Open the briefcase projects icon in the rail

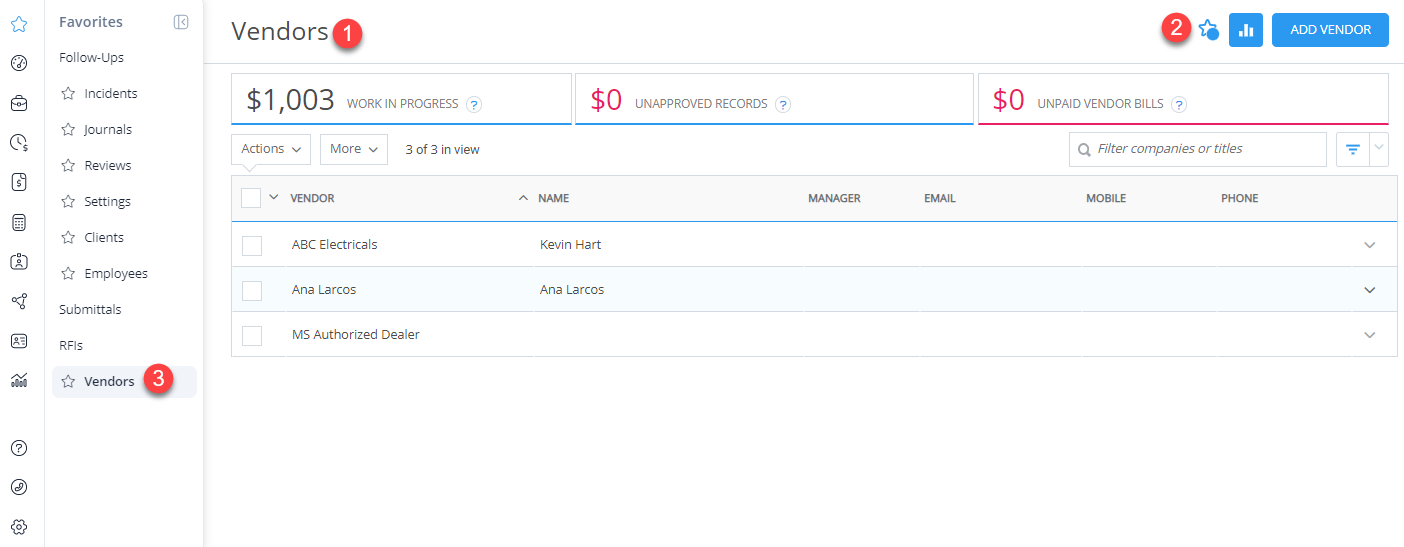tap(19, 103)
